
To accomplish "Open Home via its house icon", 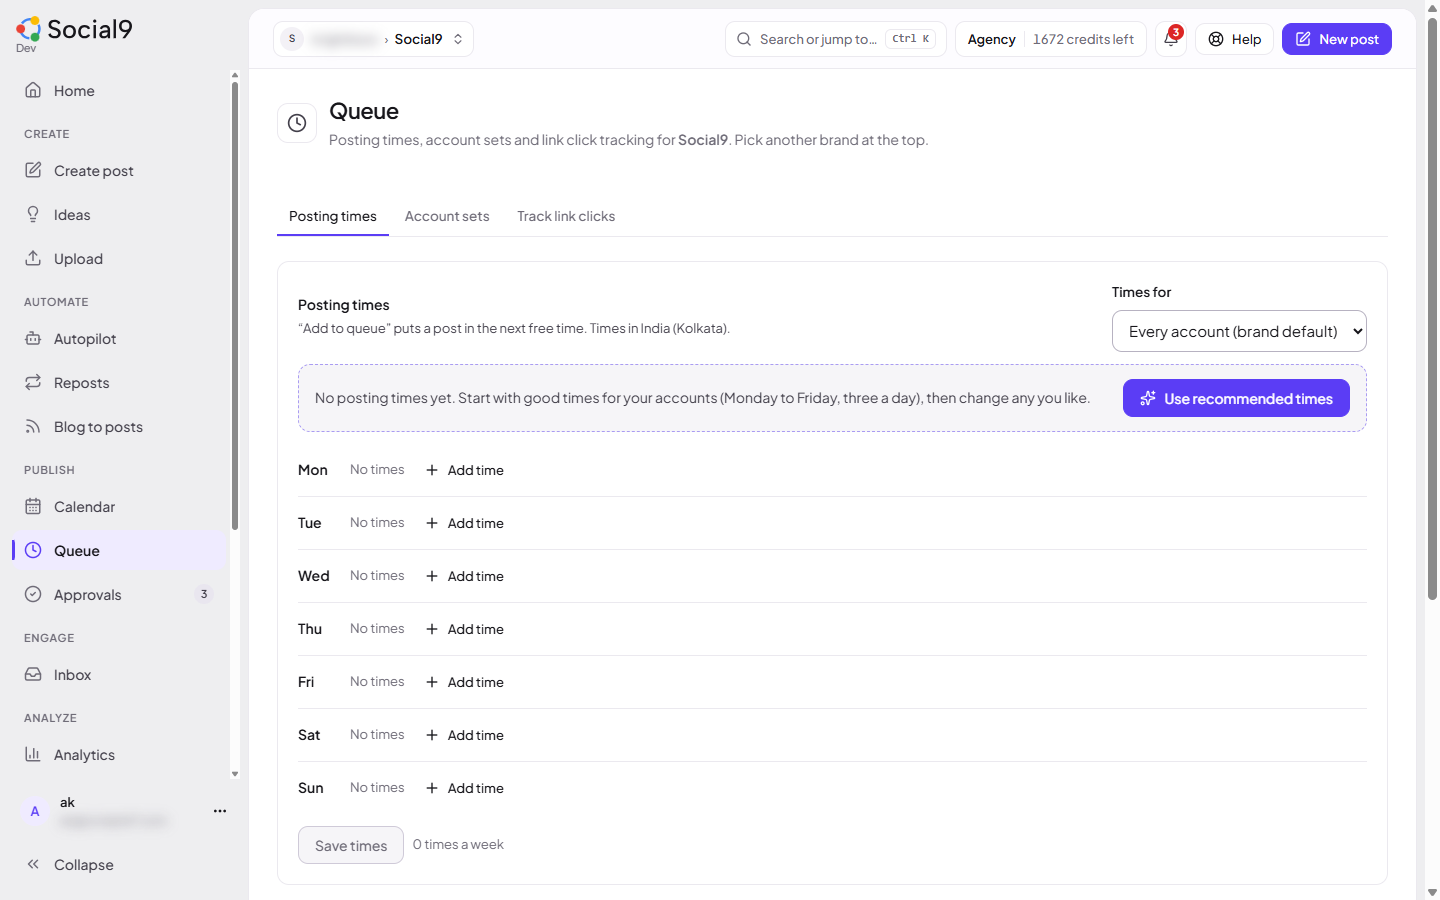I will 33,90.
